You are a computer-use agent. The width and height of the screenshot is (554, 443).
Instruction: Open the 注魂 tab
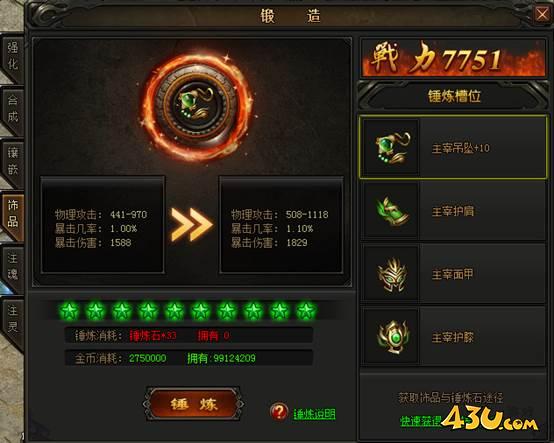pyautogui.click(x=13, y=267)
